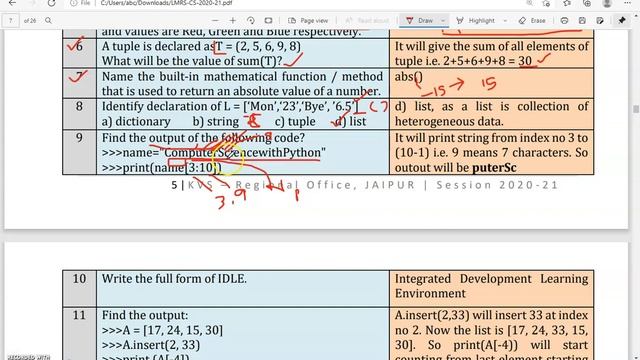Expand the Draw ink options arrow
Image resolution: width=640 pixels, height=360 pixels.
(443, 20)
